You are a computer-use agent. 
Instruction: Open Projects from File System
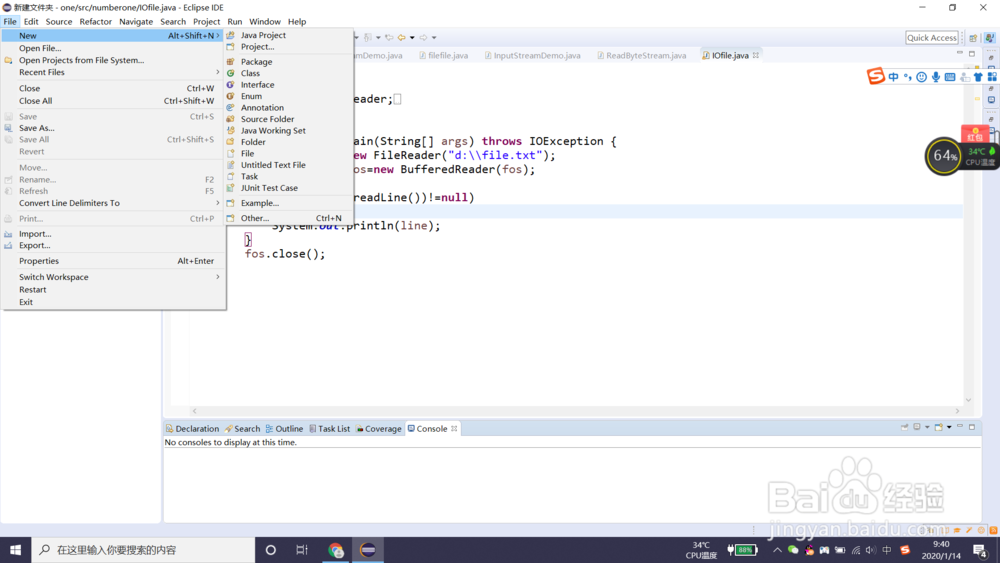[114, 60]
